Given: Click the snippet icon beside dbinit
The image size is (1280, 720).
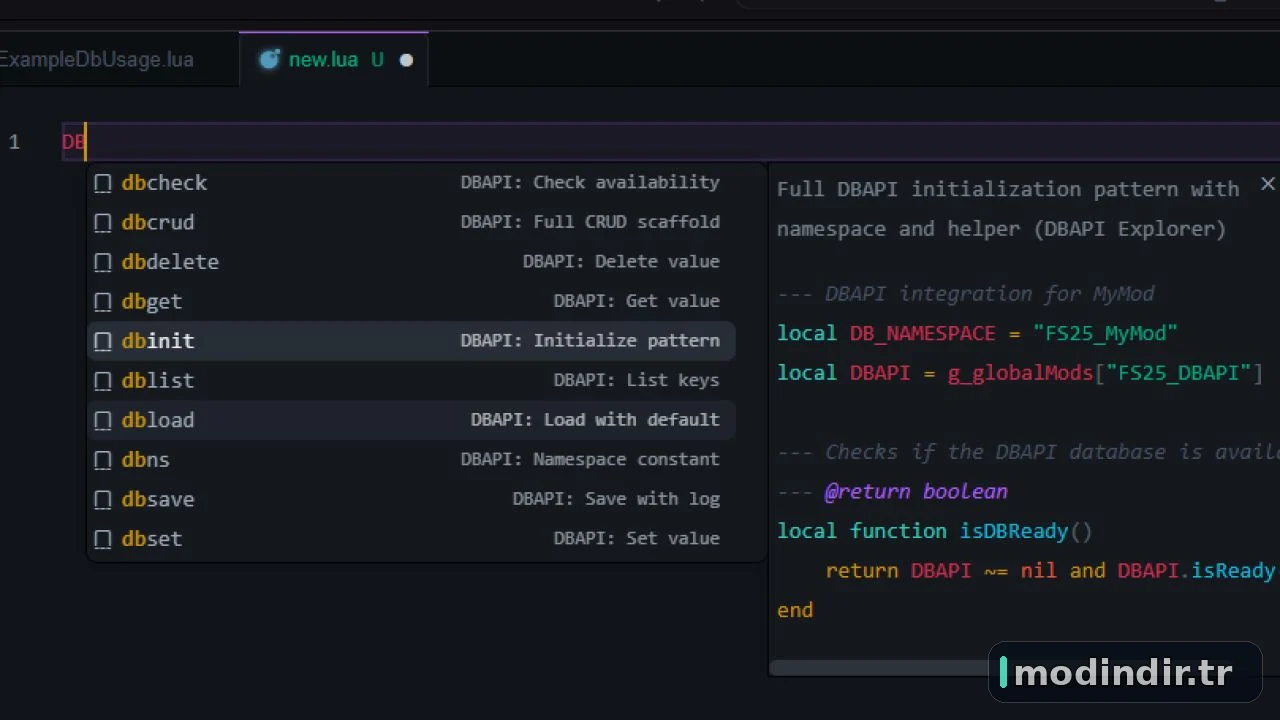Looking at the screenshot, I should pos(102,341).
